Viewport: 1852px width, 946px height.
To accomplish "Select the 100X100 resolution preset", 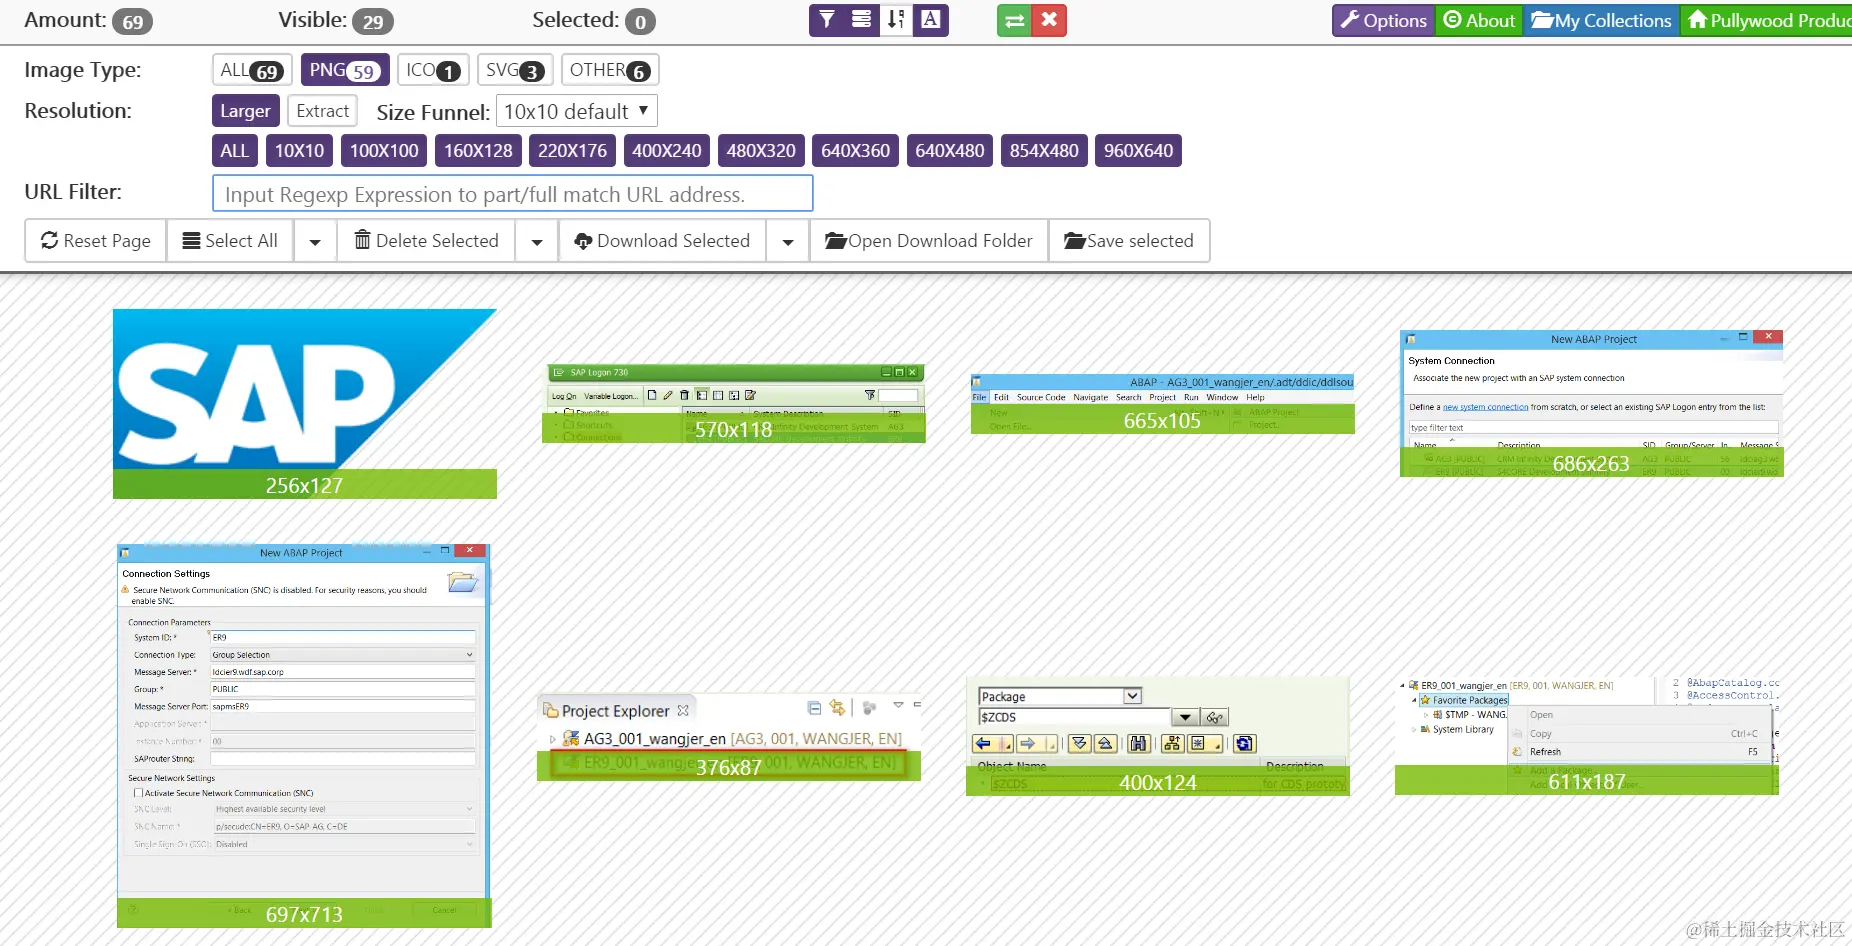I will point(384,151).
